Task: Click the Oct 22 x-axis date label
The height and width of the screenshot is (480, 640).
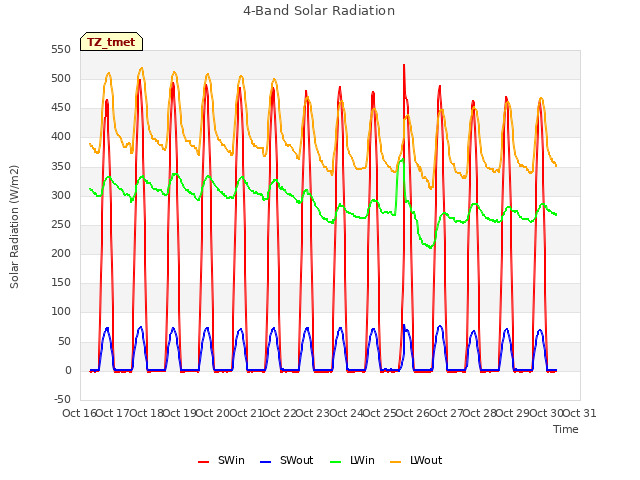Action: pyautogui.click(x=279, y=413)
